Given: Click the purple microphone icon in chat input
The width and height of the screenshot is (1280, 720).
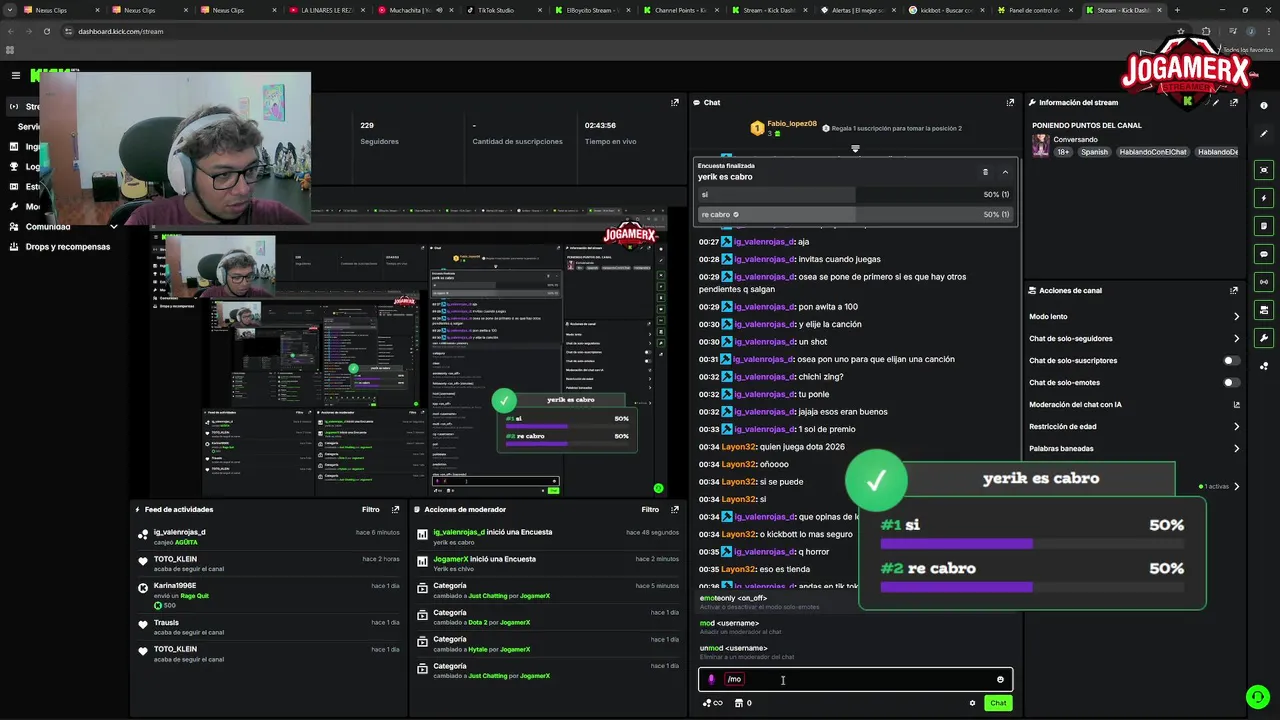Looking at the screenshot, I should (x=711, y=680).
